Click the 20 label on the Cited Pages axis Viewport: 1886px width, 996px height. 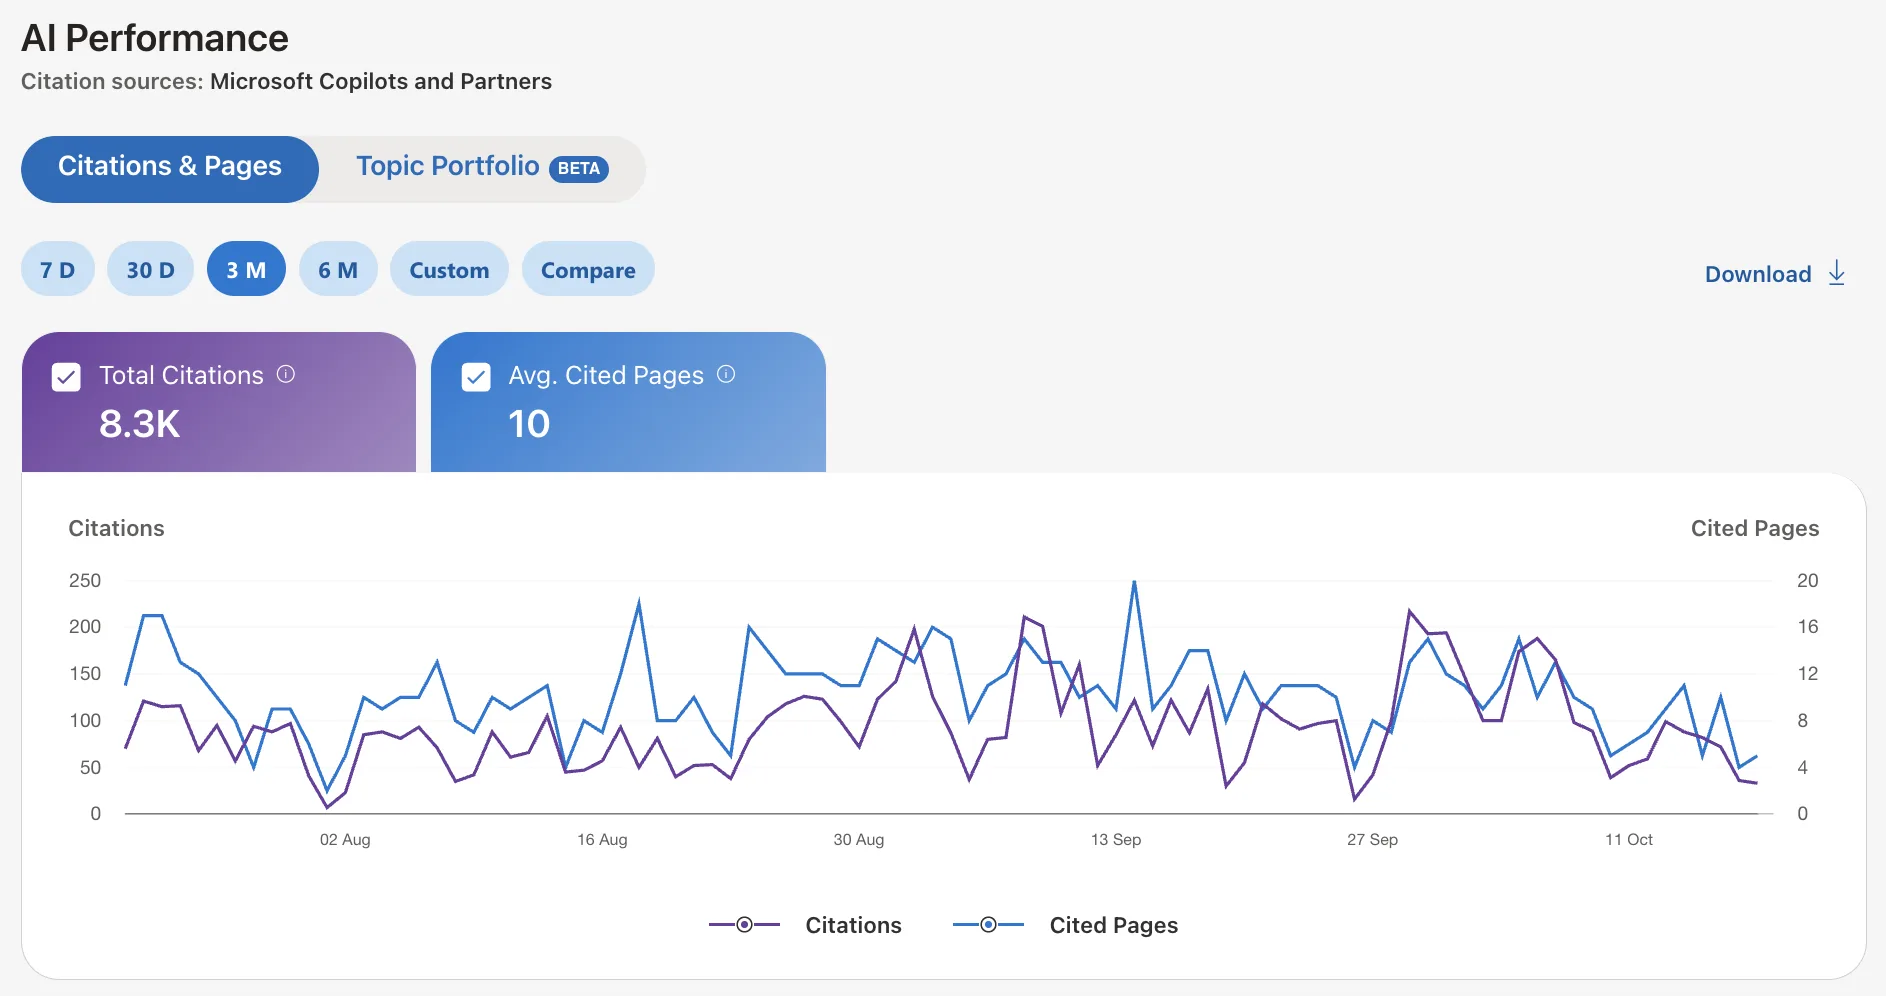1808,580
